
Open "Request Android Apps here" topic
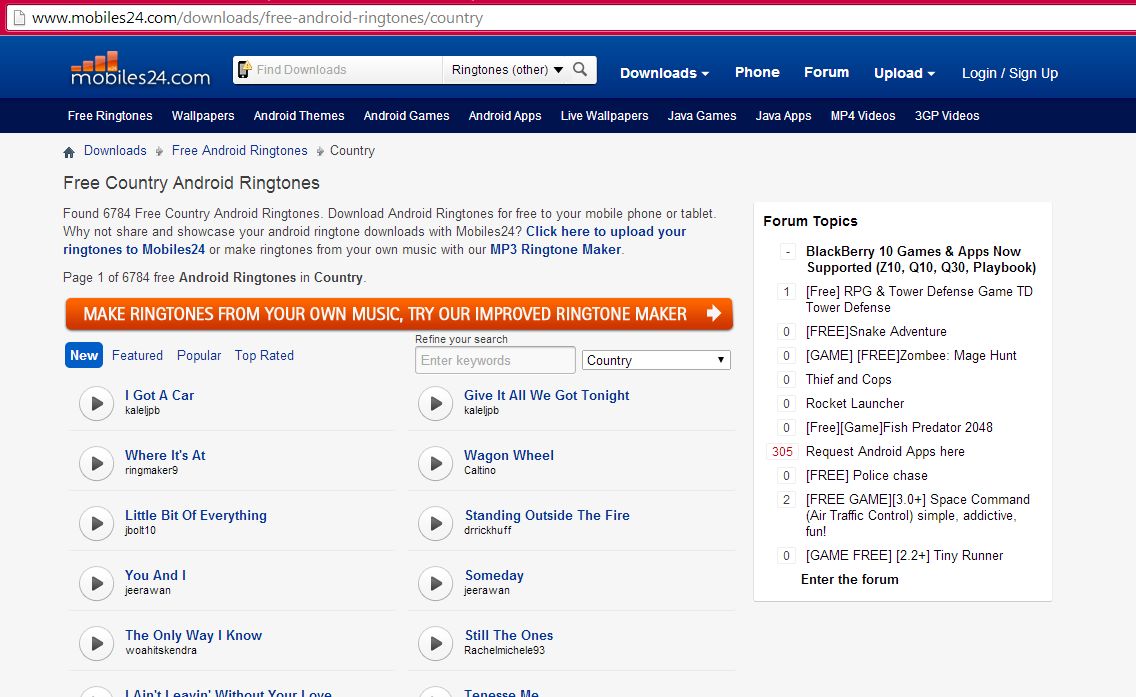tap(885, 451)
